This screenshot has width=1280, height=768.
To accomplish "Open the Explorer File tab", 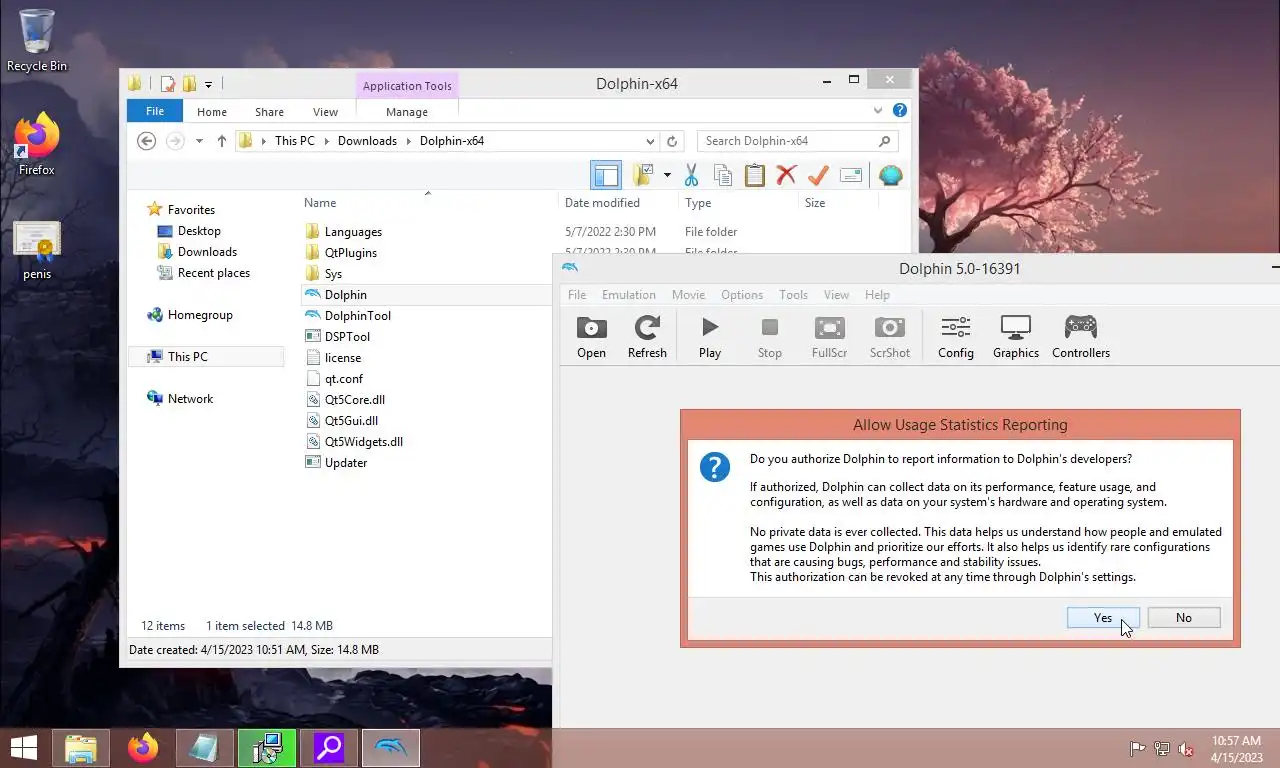I will tap(155, 111).
